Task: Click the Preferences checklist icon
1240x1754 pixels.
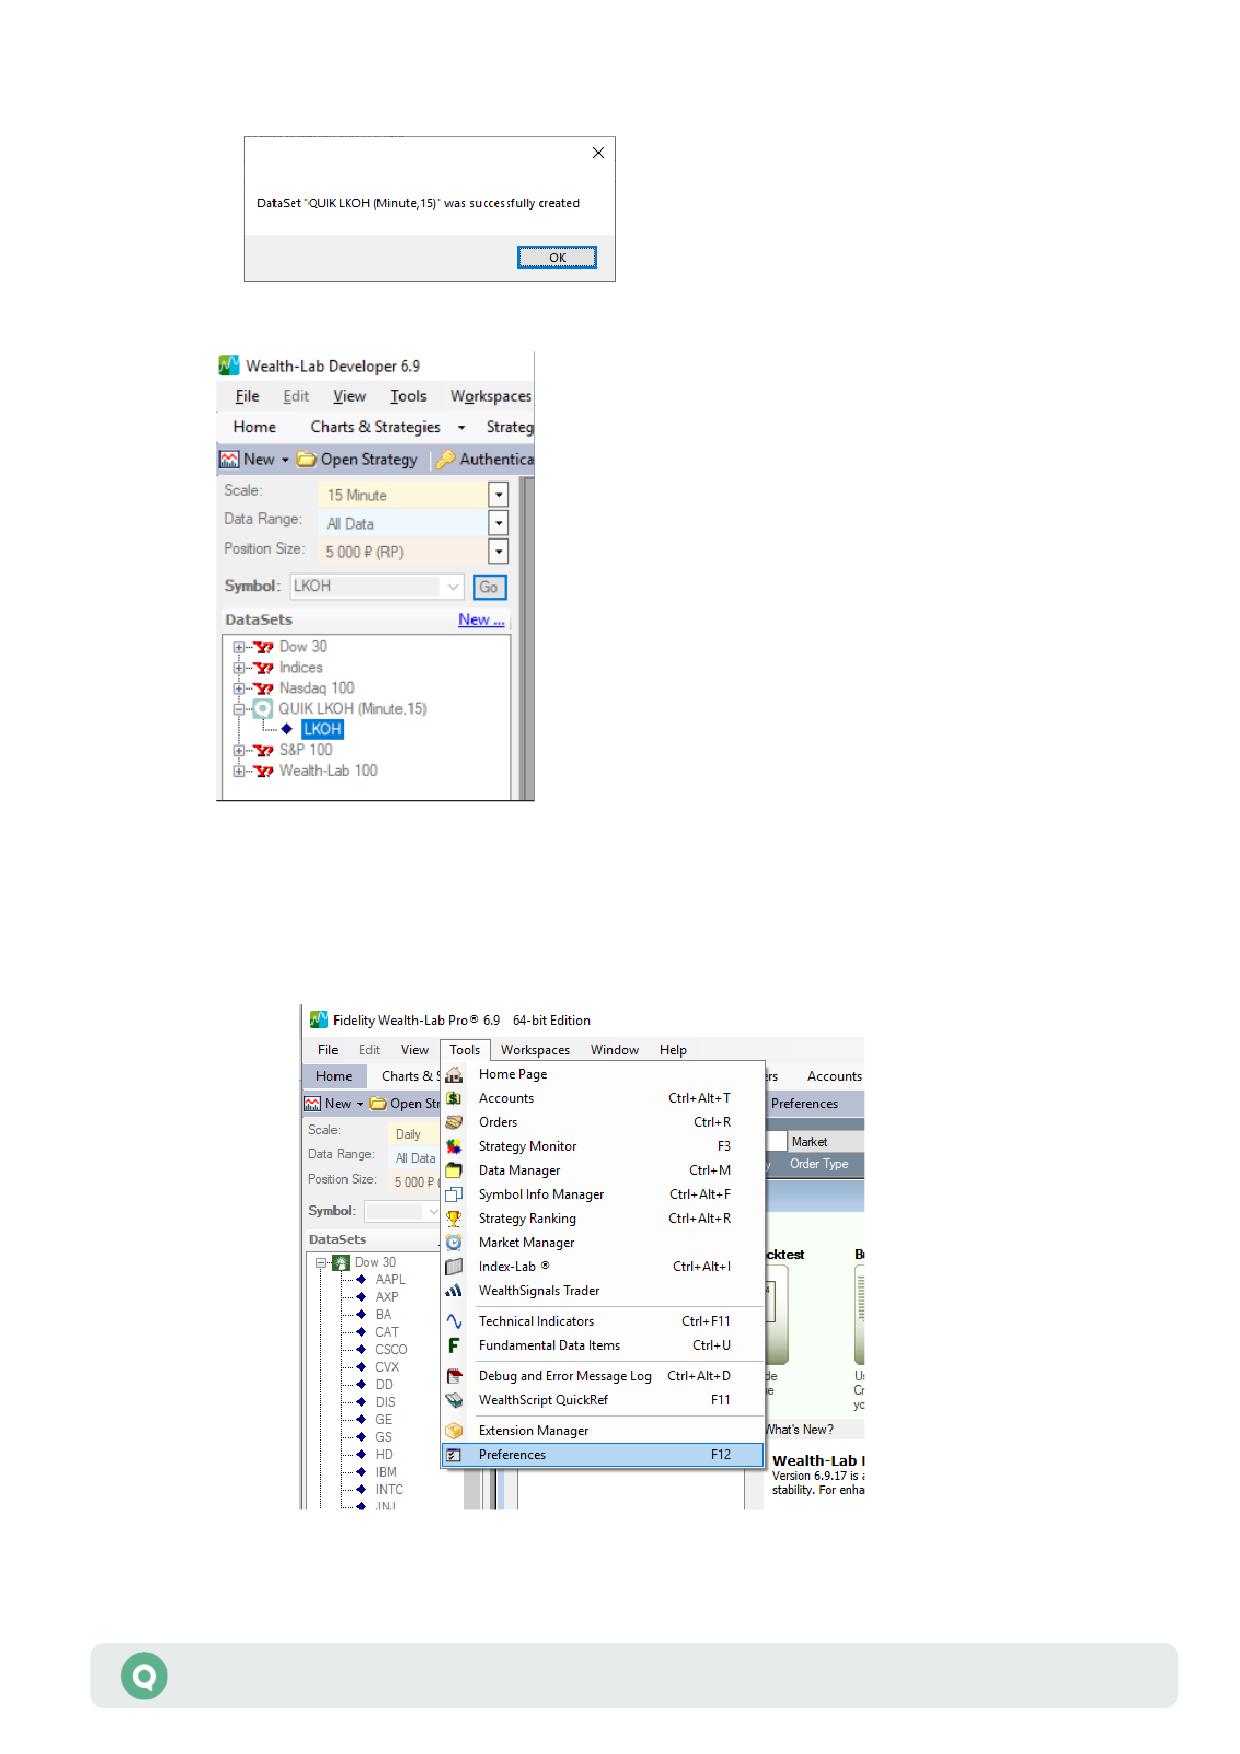Action: tap(454, 1455)
